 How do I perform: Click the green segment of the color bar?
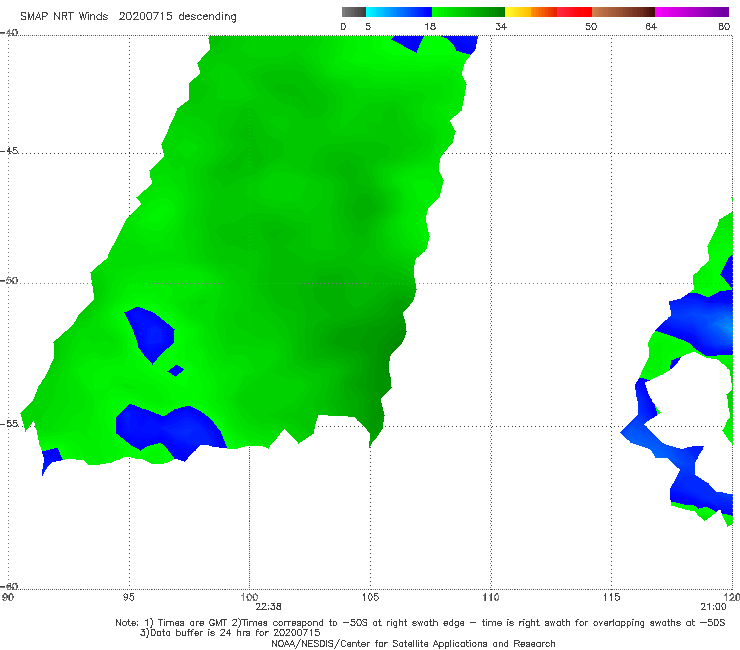pos(468,12)
